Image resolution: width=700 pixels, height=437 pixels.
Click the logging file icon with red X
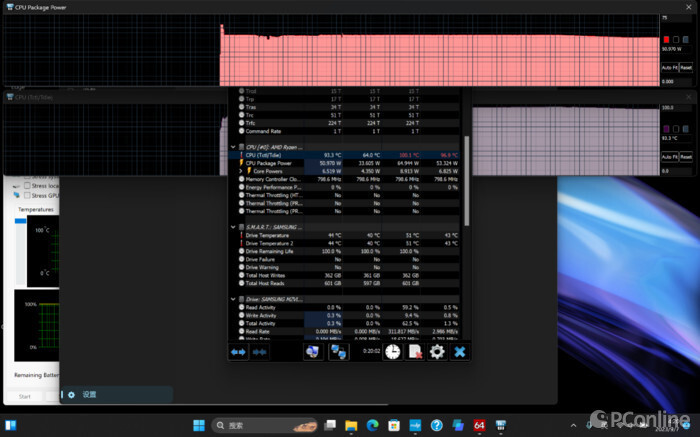[x=415, y=352]
